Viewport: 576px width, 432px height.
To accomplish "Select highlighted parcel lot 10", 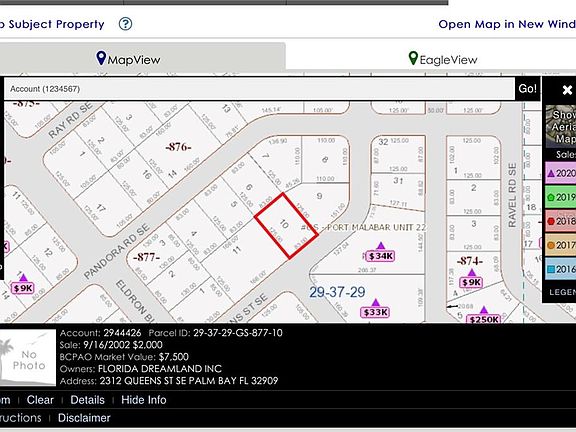I will (286, 226).
